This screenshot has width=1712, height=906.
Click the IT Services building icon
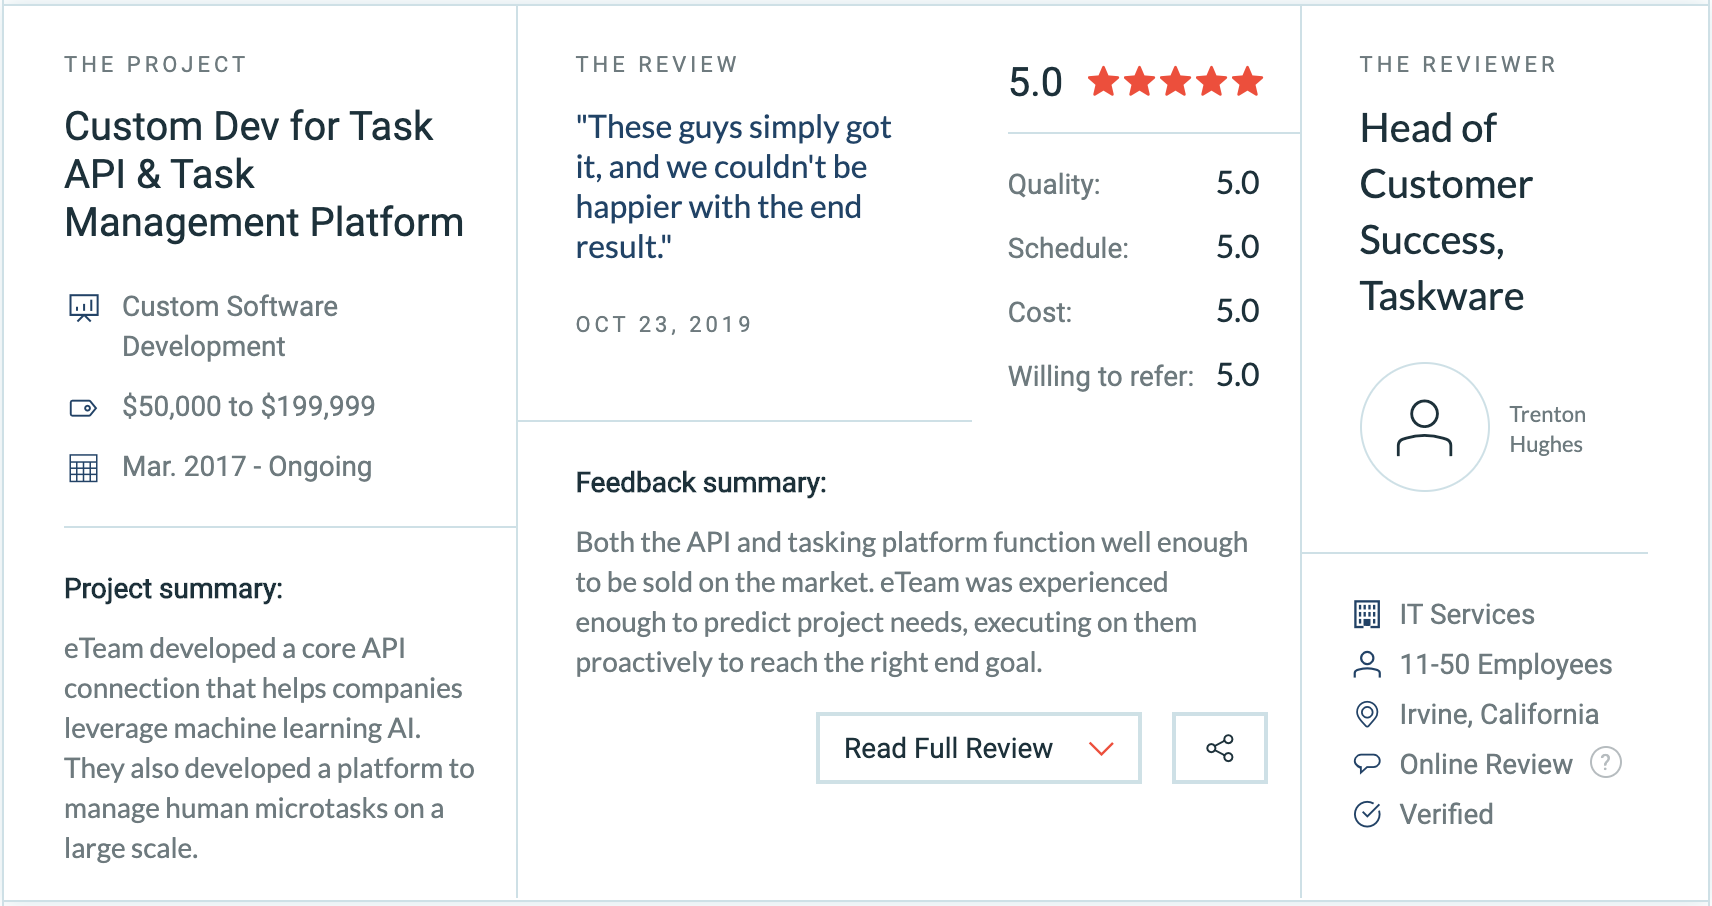pyautogui.click(x=1367, y=614)
